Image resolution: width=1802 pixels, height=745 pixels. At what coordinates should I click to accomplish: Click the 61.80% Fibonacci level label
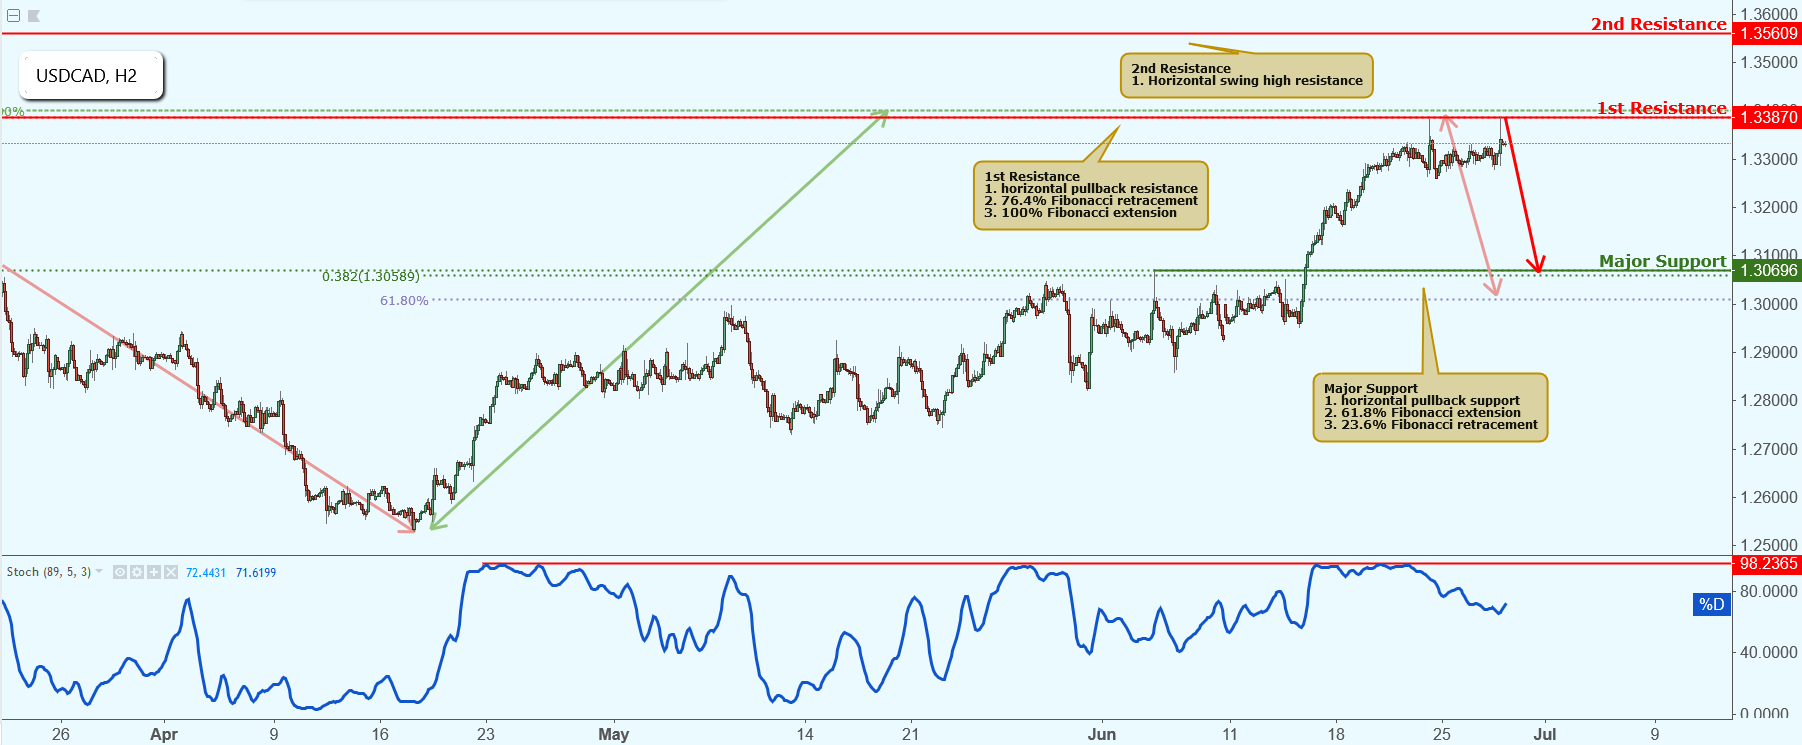pos(404,300)
